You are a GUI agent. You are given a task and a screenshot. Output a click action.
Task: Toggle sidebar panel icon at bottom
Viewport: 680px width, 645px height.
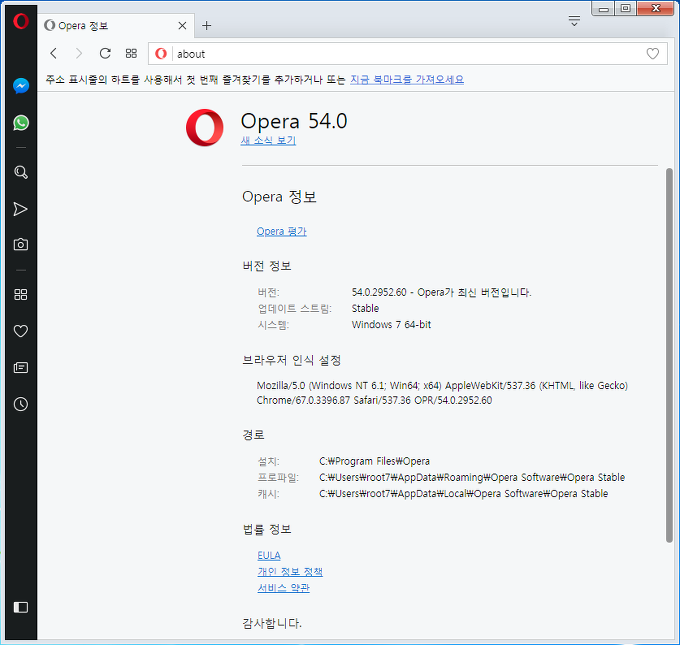click(21, 607)
